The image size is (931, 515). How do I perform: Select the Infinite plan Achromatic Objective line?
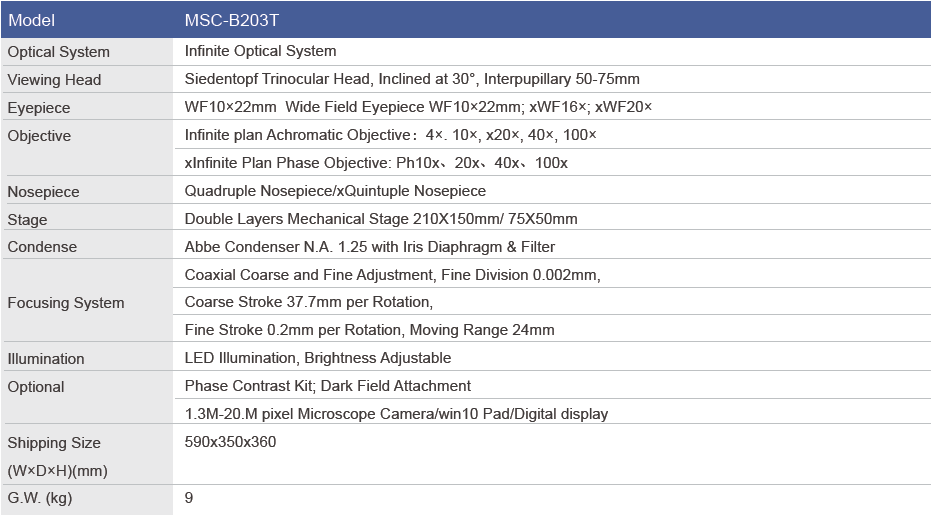pyautogui.click(x=390, y=135)
